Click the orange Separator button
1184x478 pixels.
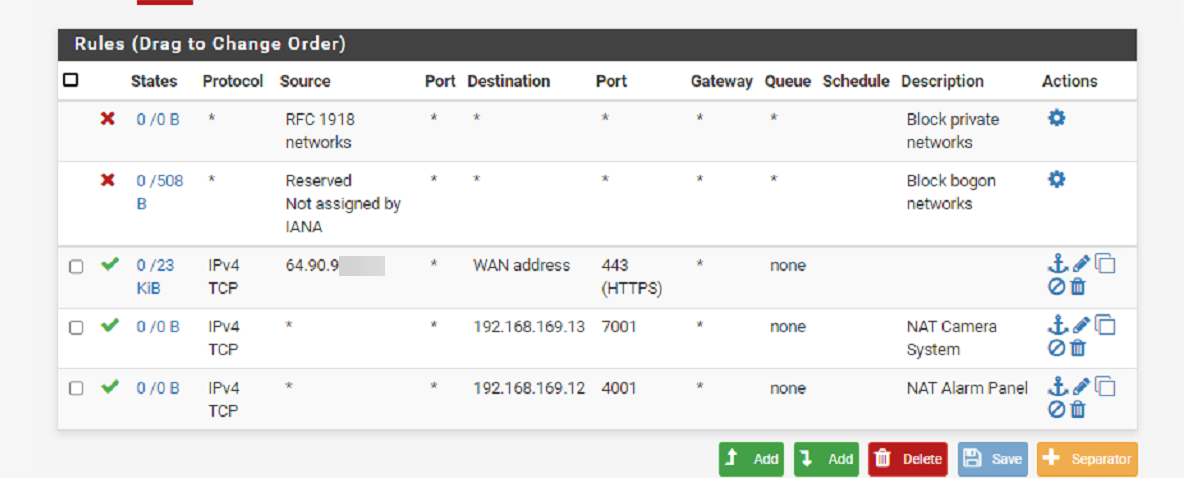click(x=1087, y=459)
